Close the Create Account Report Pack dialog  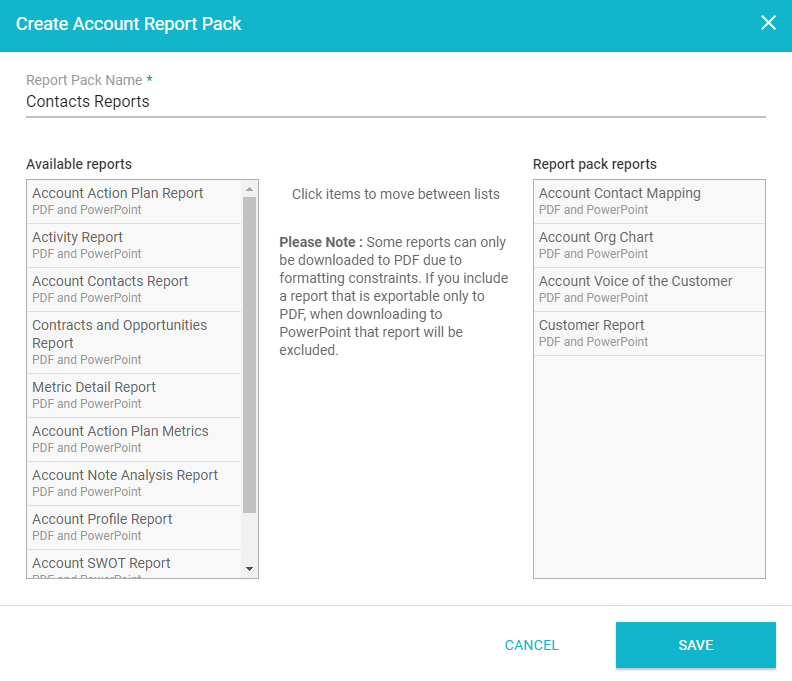point(768,23)
